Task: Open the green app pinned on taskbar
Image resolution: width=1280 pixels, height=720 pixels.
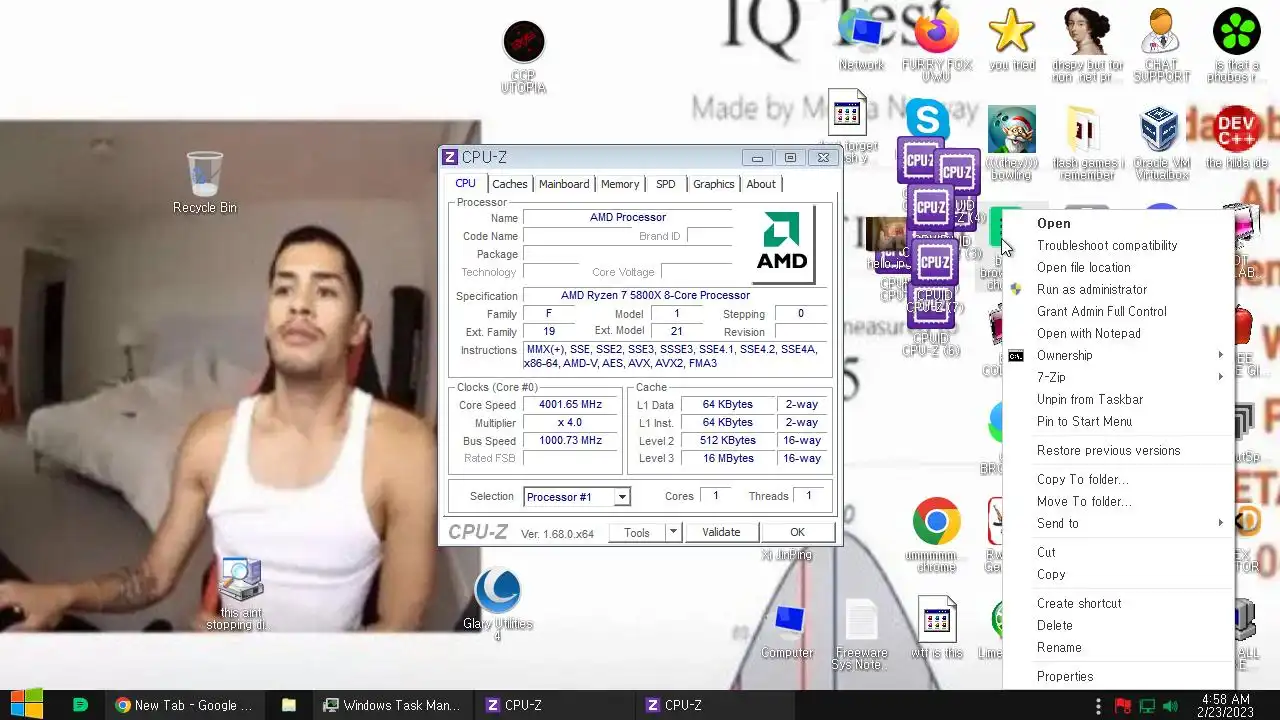Action: click(x=81, y=705)
